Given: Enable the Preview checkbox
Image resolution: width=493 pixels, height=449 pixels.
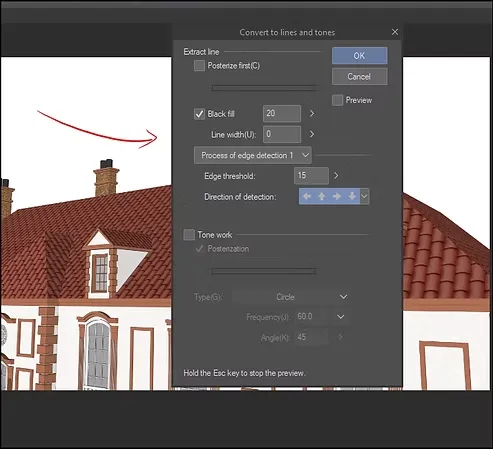Looking at the screenshot, I should click(337, 100).
